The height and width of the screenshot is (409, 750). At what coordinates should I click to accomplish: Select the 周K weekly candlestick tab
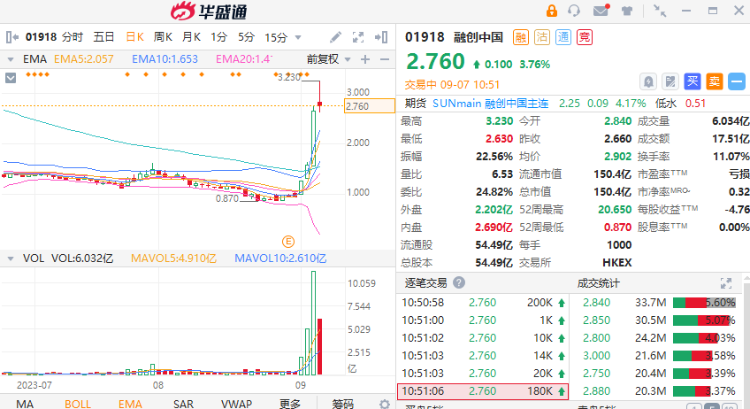(x=163, y=37)
